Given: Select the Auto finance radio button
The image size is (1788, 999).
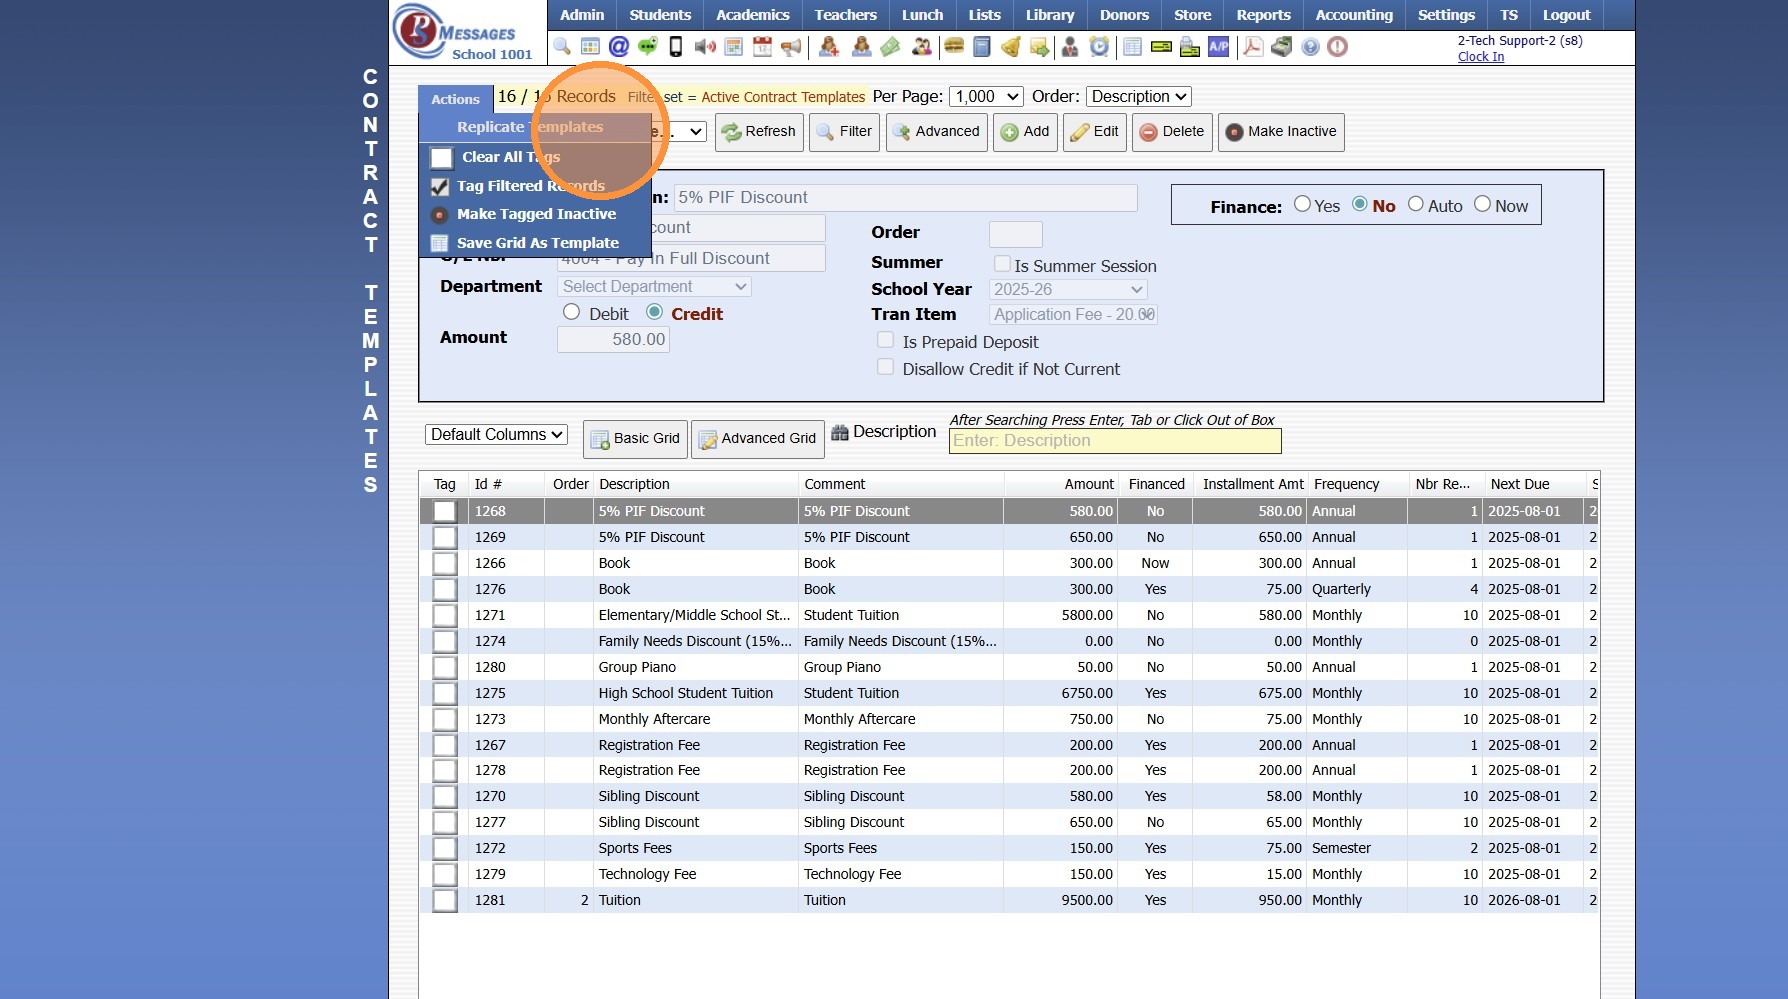Looking at the screenshot, I should 1416,205.
